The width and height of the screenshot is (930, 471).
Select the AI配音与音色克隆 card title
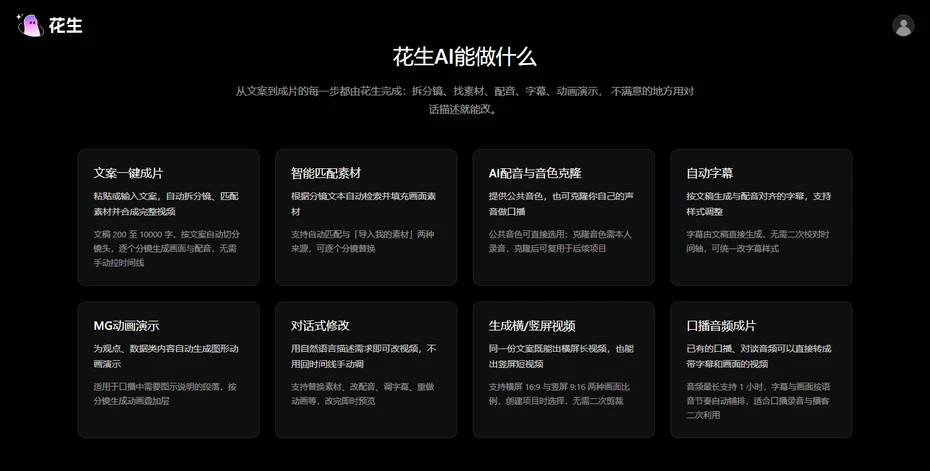535,173
